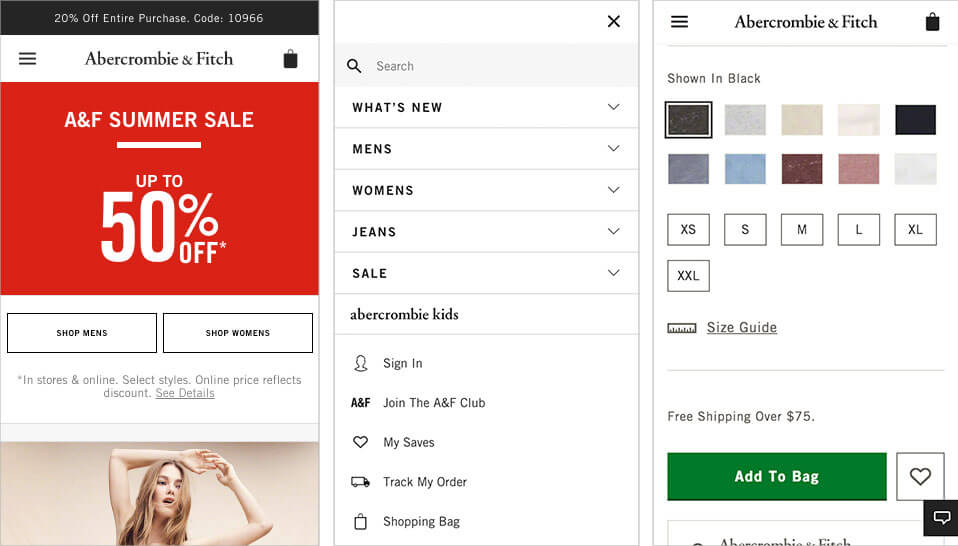Open the See Details link

[x=185, y=393]
